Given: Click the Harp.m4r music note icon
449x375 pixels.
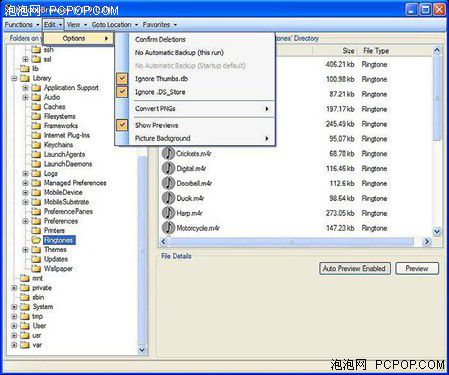Looking at the screenshot, I should pos(168,213).
